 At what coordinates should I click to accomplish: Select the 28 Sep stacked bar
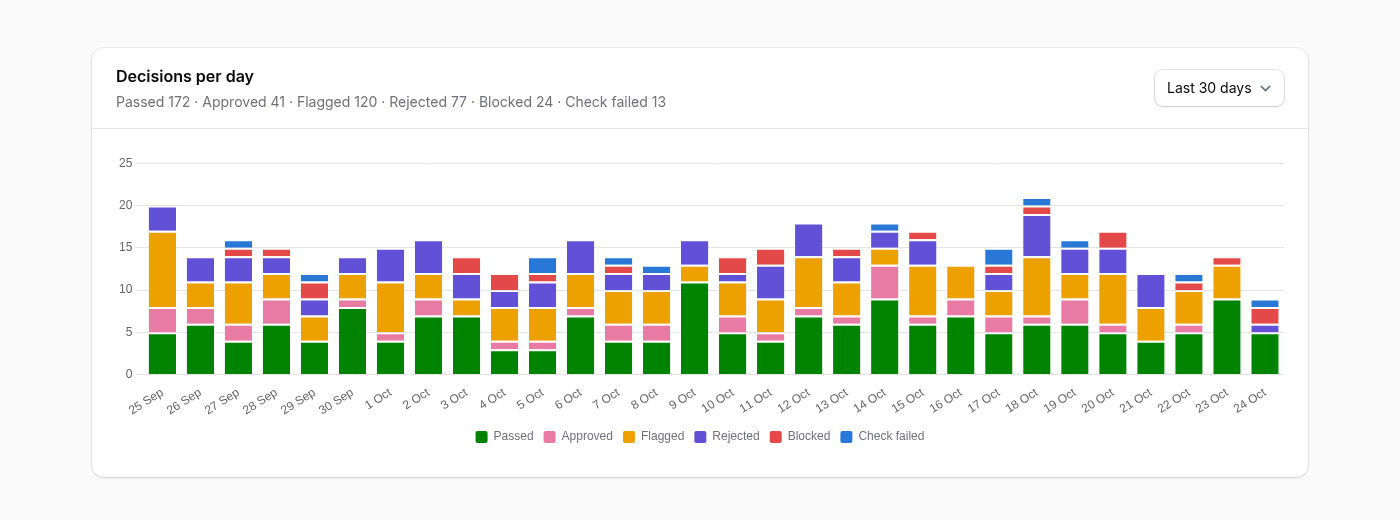(277, 312)
